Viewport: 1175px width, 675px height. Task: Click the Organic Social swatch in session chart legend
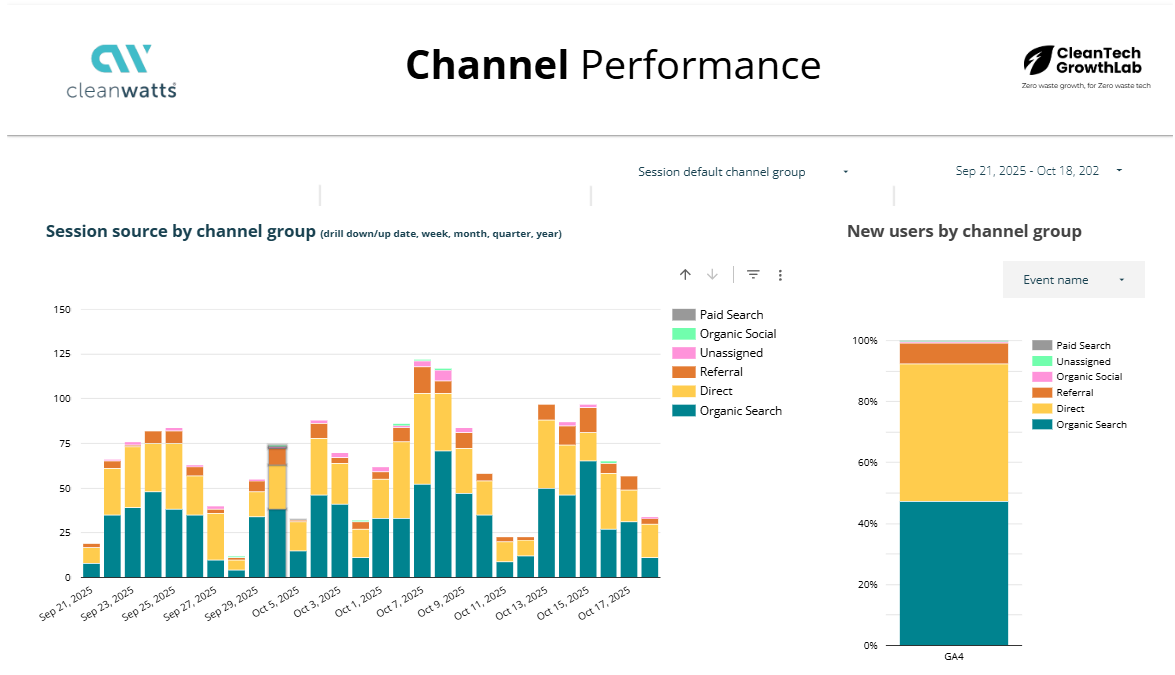683,334
